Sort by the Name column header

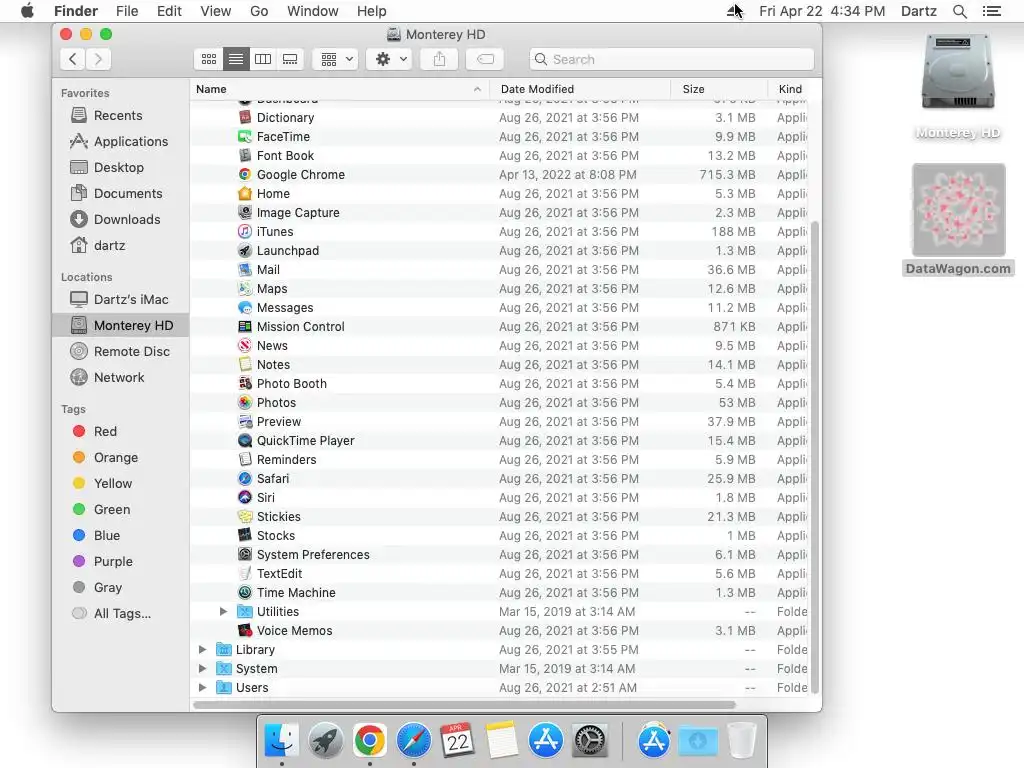click(340, 89)
